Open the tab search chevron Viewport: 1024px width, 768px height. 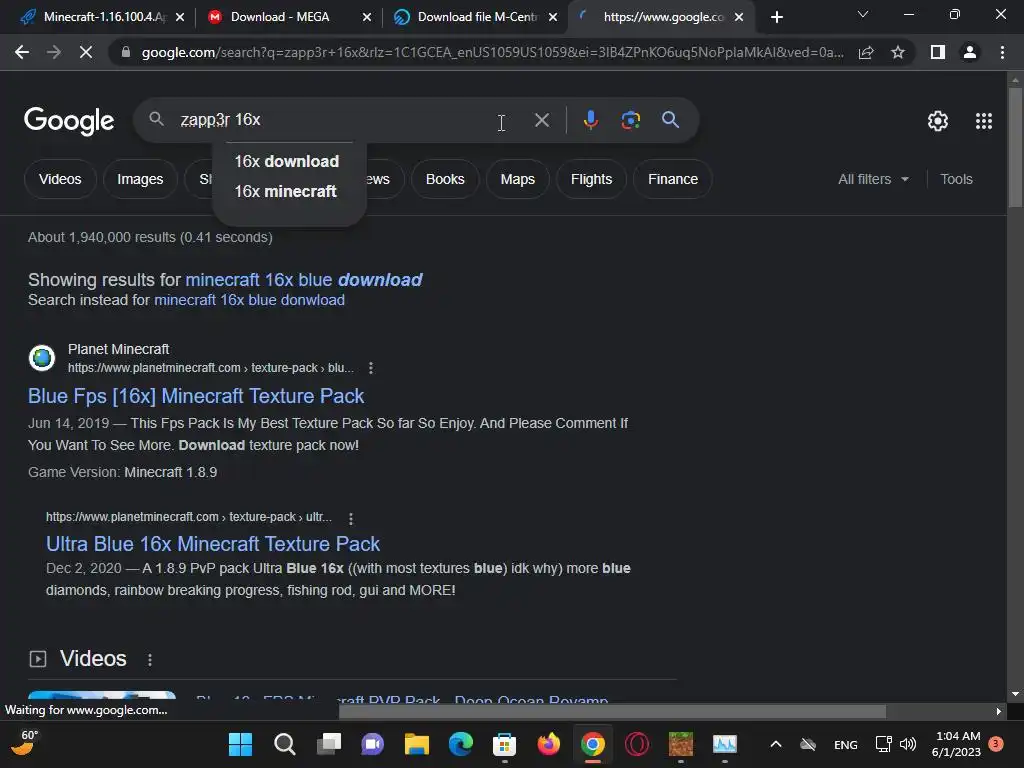click(x=863, y=14)
